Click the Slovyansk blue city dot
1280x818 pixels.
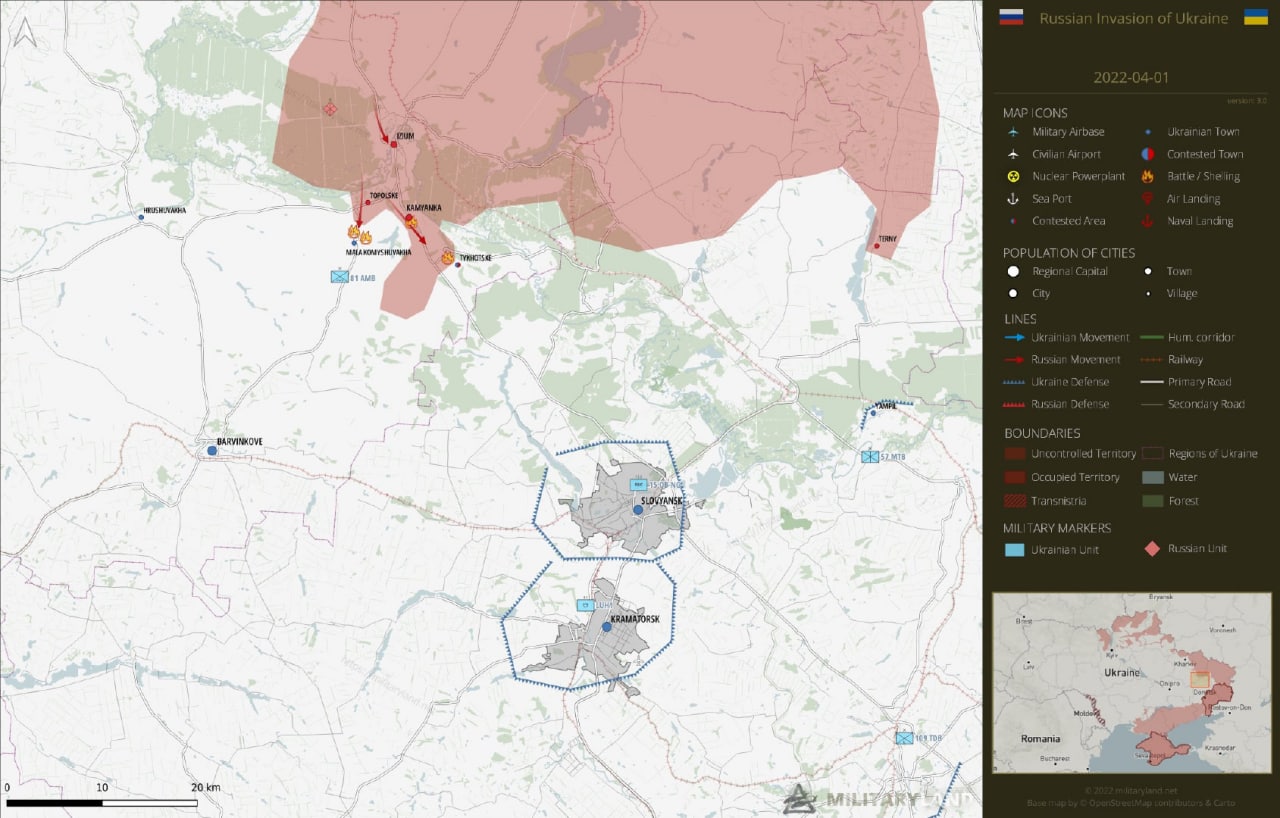click(637, 511)
